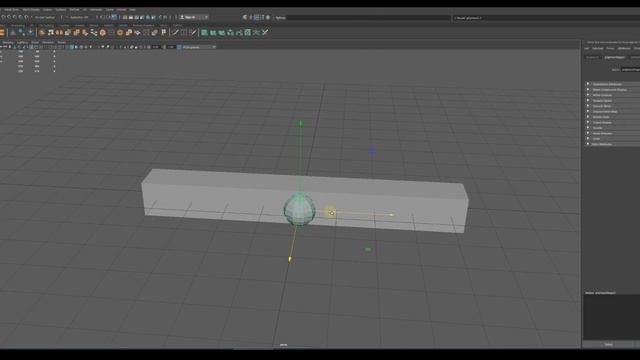Click solid orange disc shelf icon

pyautogui.click(x=120, y=32)
